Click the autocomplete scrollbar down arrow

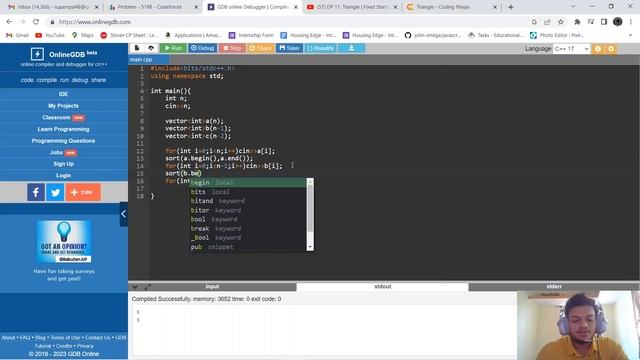(310, 247)
